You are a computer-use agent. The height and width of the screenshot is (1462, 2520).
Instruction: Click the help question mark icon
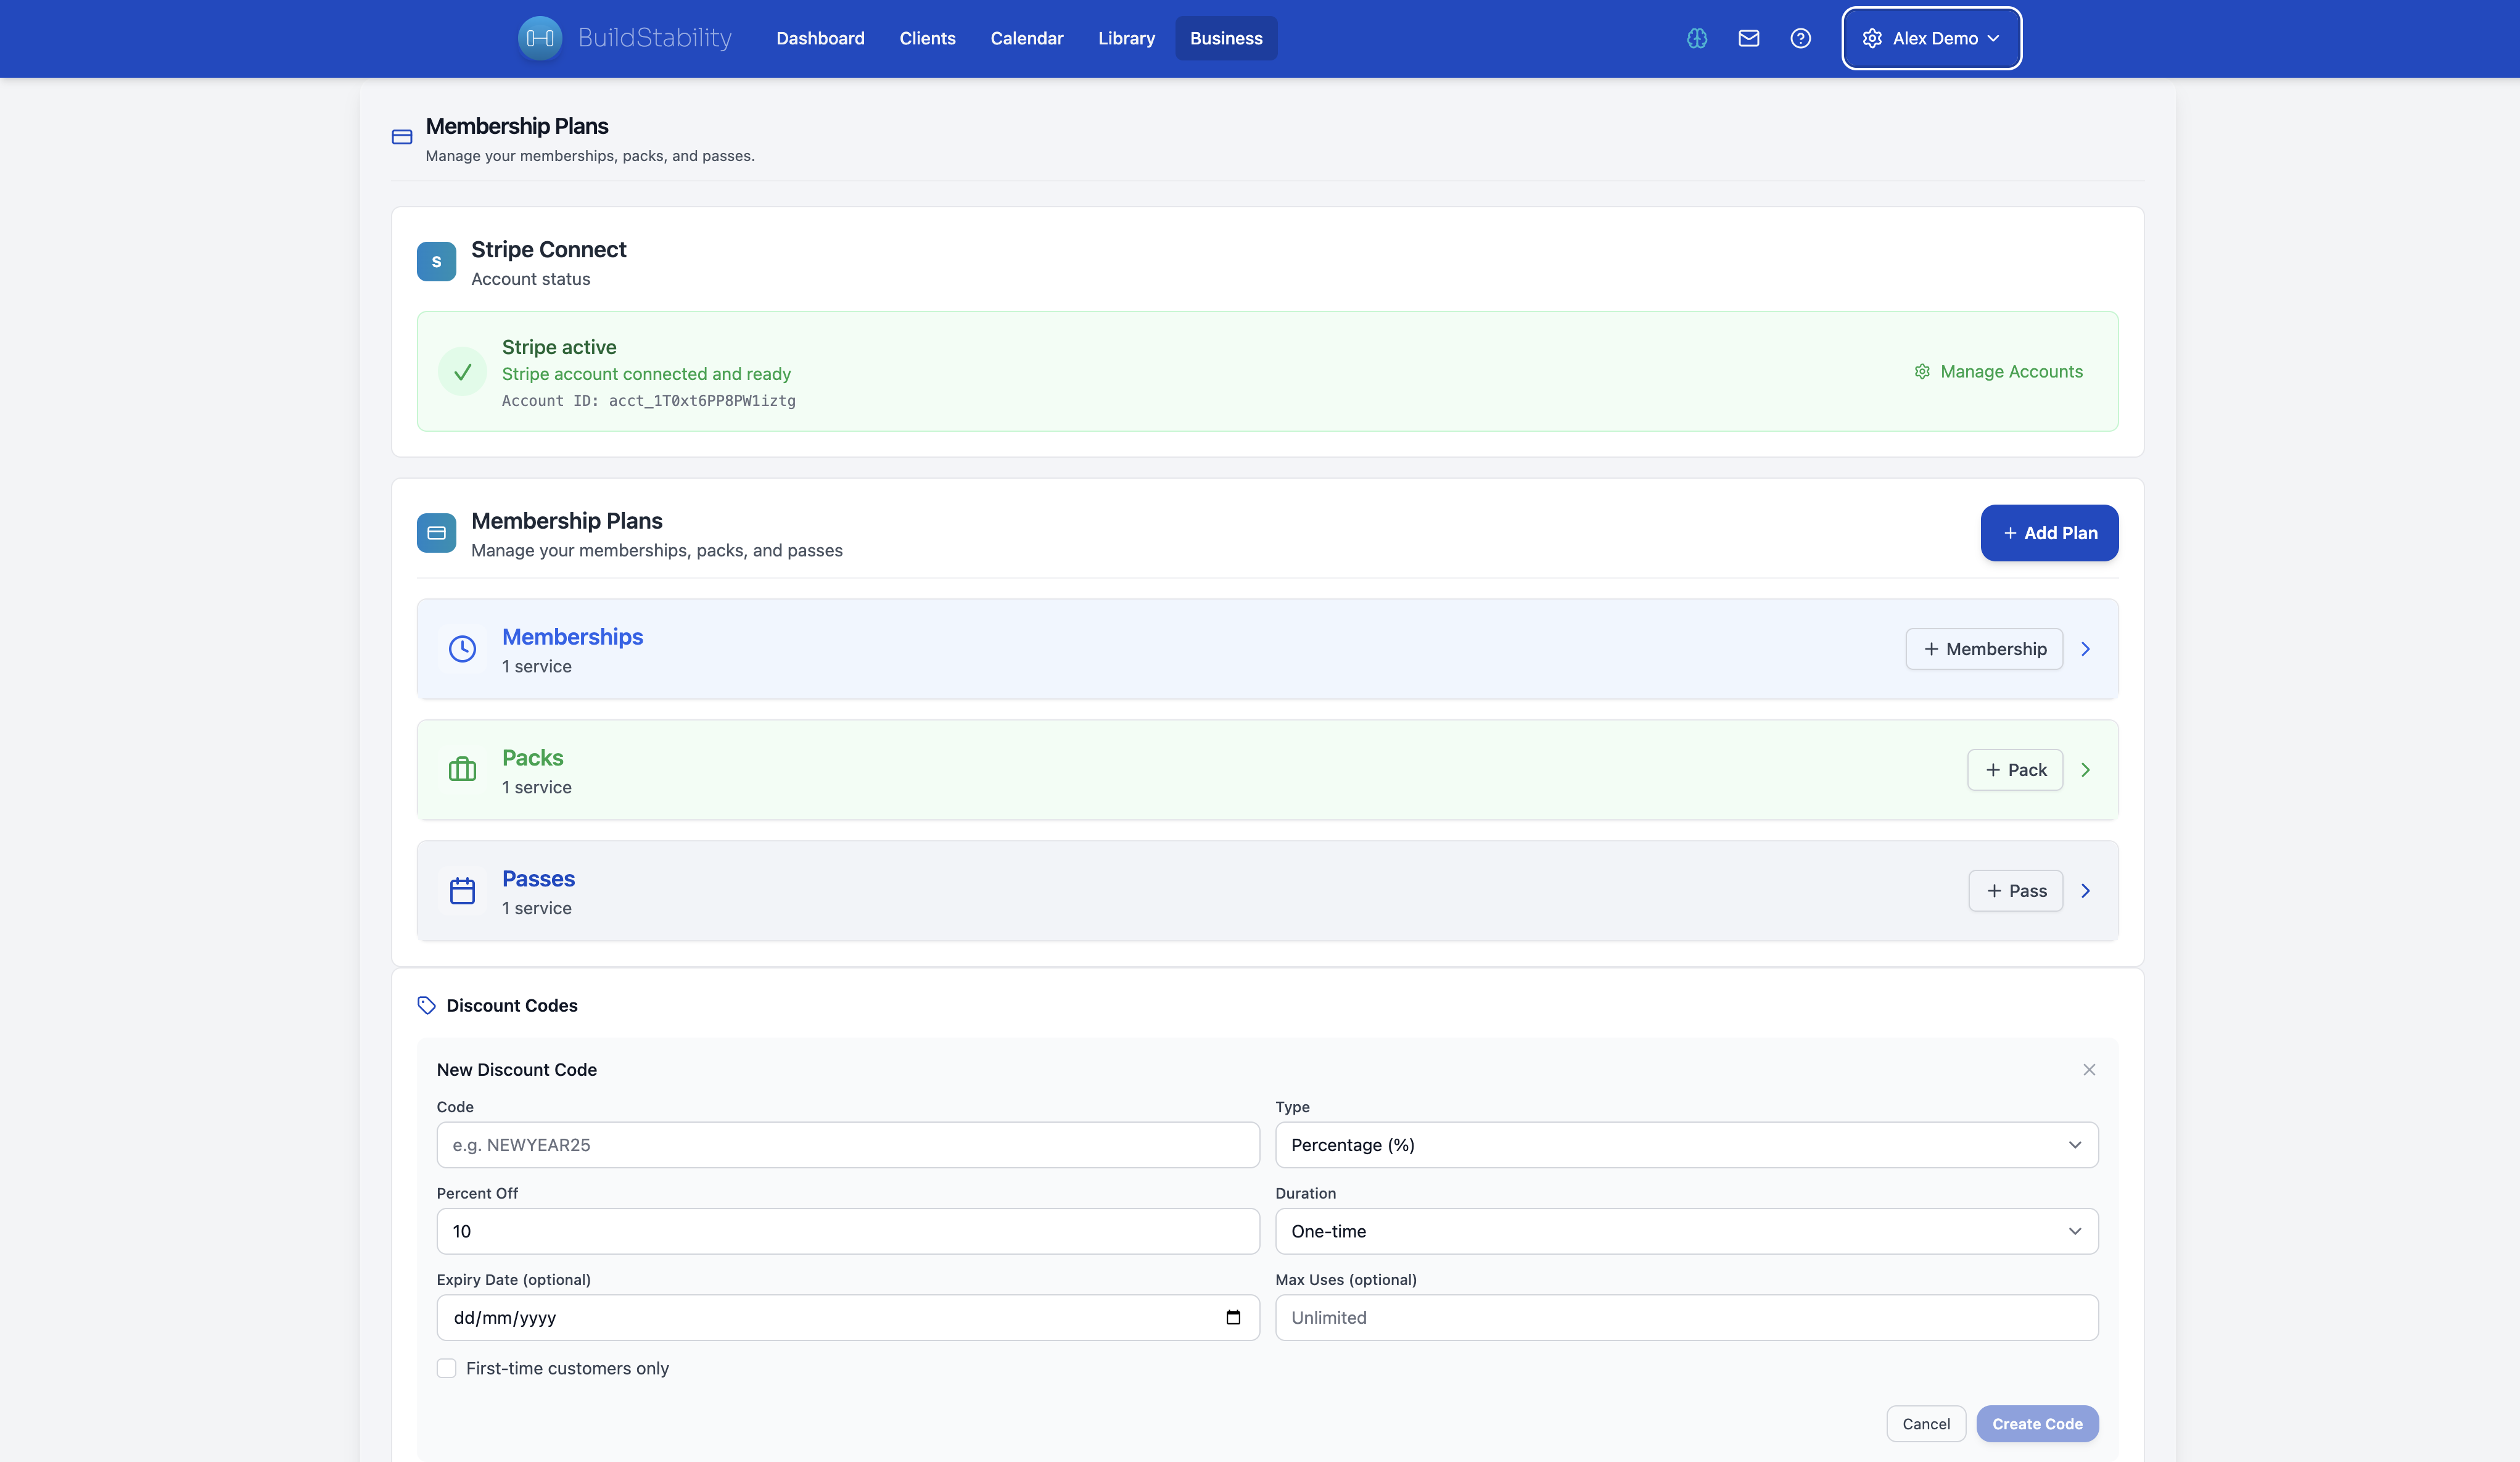click(1801, 38)
